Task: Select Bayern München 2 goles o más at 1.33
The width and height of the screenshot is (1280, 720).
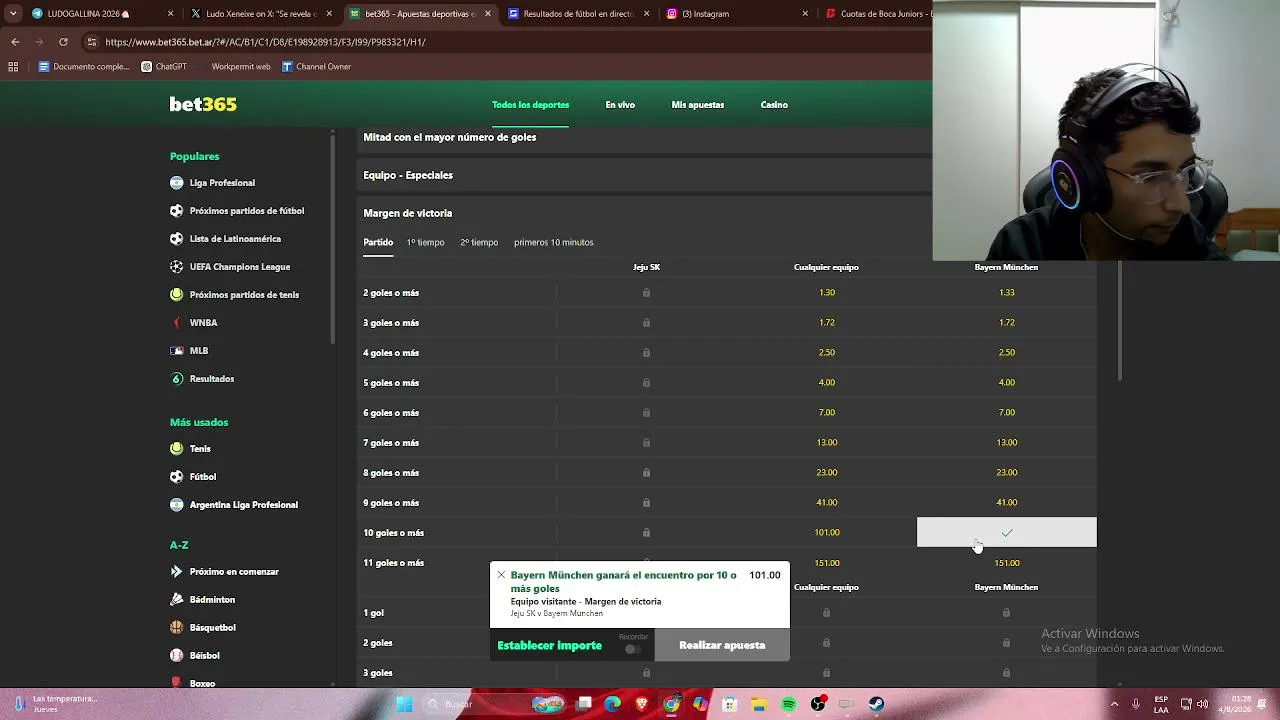Action: (1007, 293)
